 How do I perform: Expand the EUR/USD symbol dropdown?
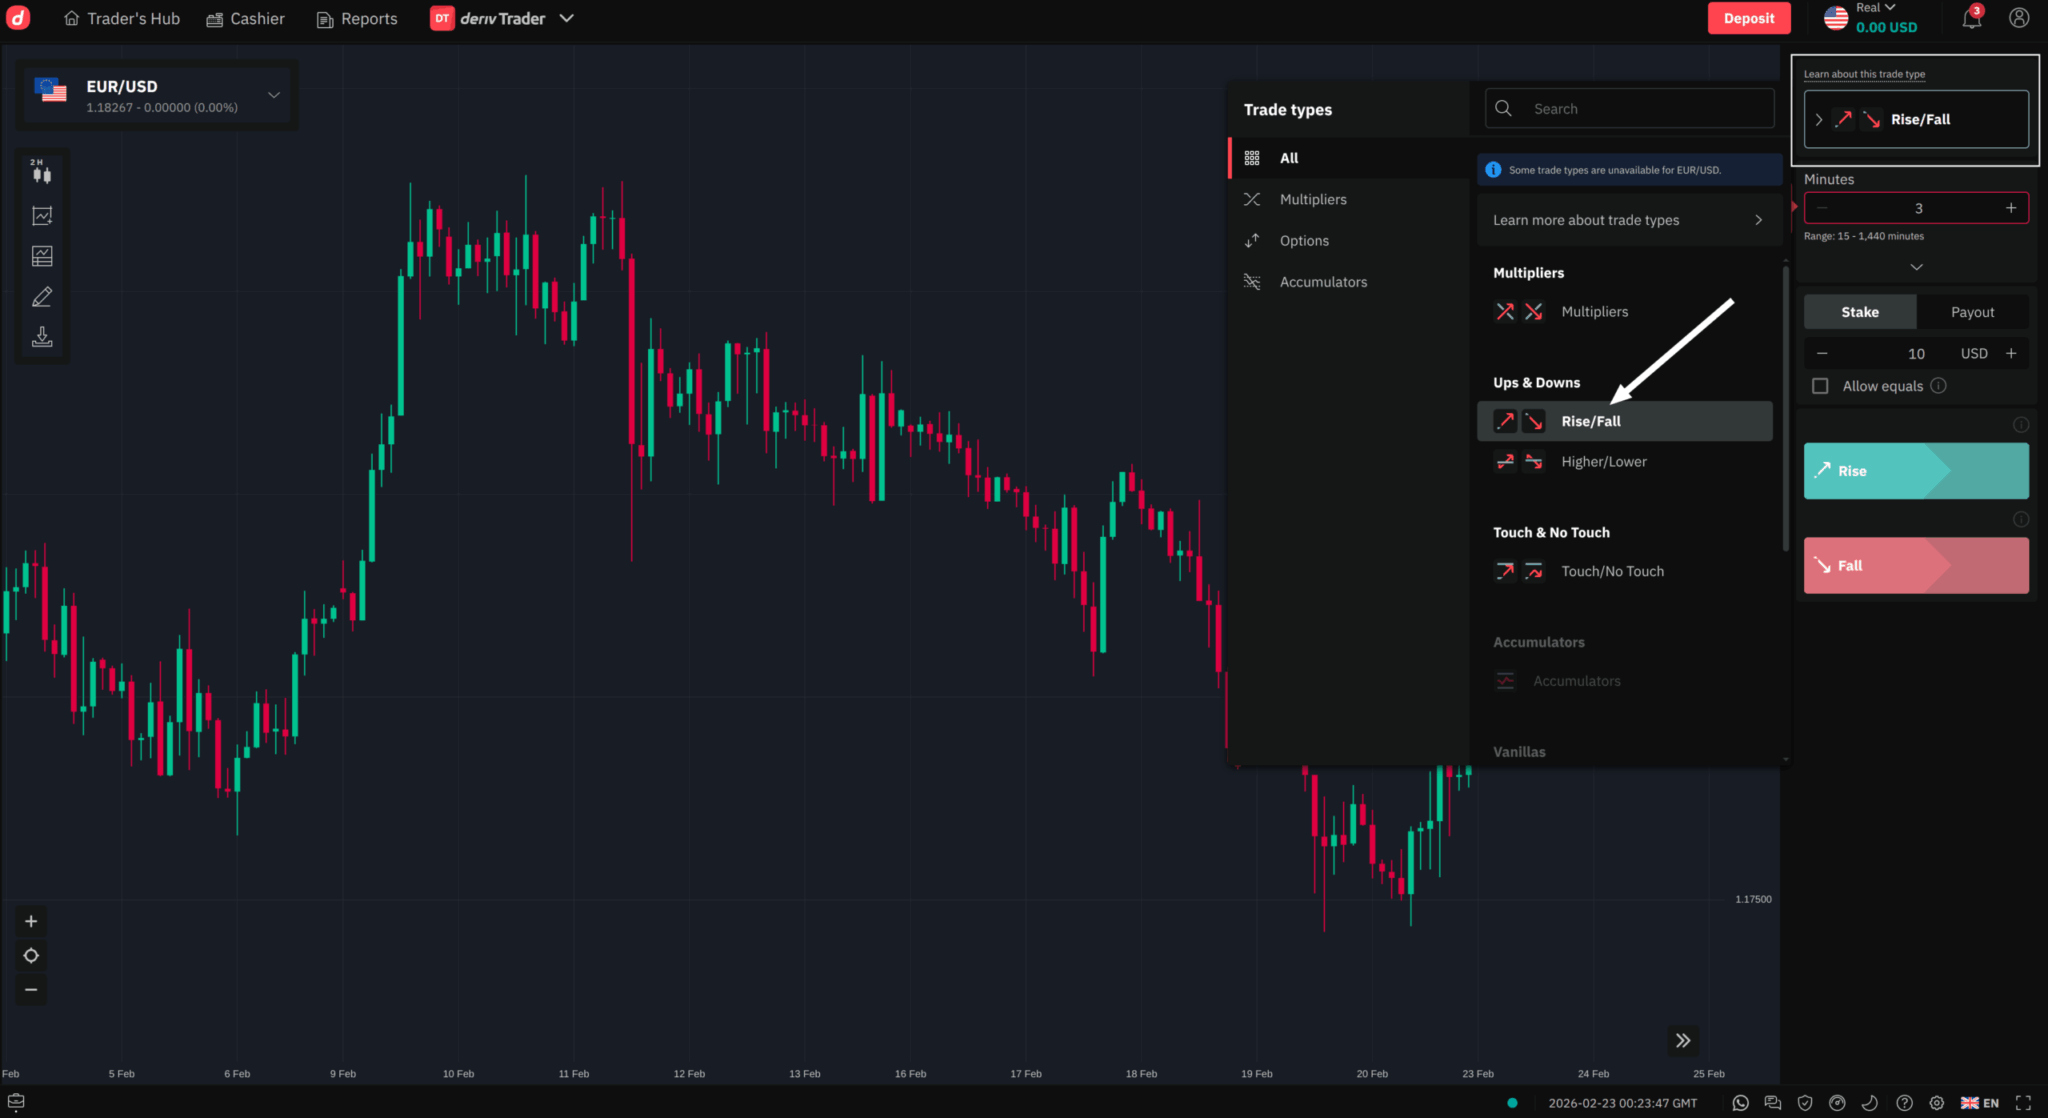273,95
